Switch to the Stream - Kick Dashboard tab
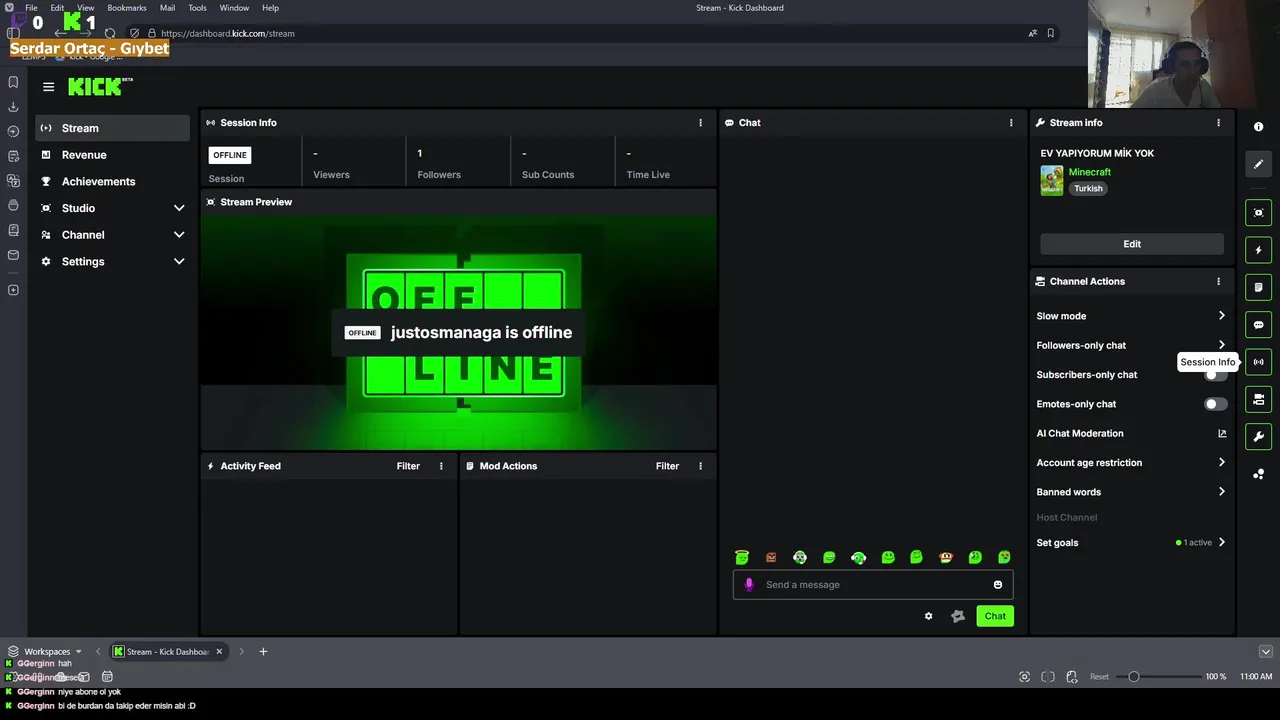 [167, 651]
